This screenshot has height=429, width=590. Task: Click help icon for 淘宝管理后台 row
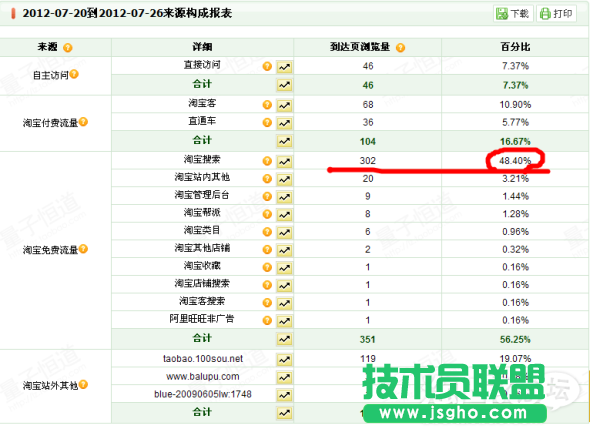point(267,196)
